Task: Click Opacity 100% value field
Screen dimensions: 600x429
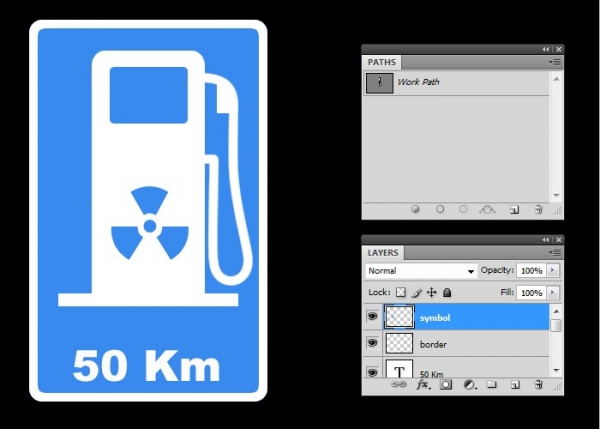Action: point(532,271)
